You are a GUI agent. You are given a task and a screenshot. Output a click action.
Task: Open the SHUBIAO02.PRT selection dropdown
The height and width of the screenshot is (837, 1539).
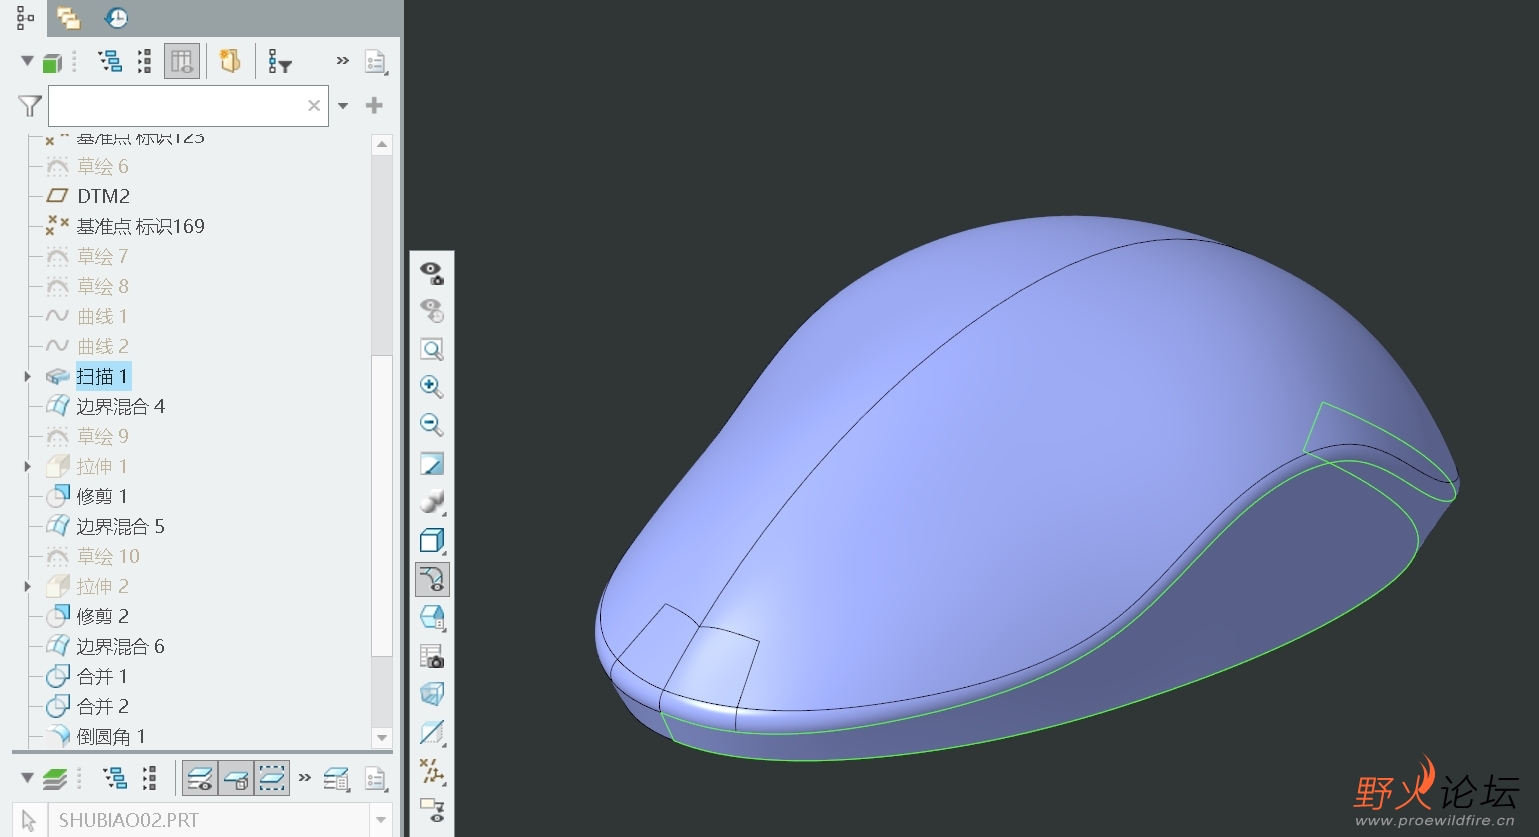pyautogui.click(x=380, y=821)
